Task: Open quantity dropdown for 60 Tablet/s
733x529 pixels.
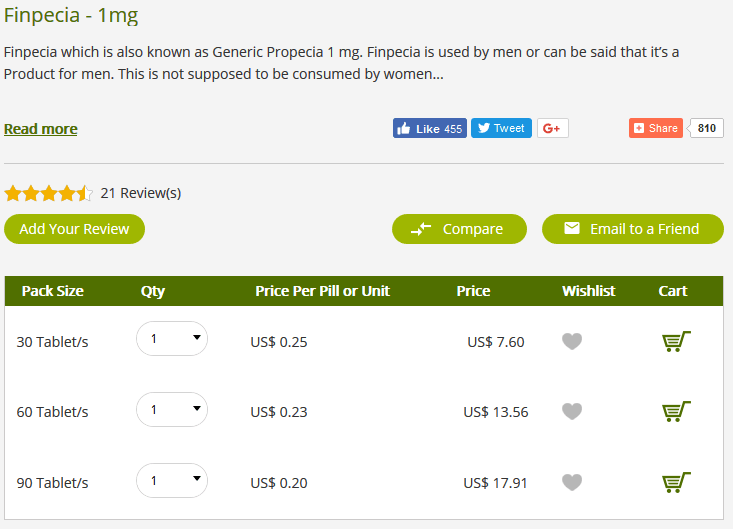Action: 172,409
